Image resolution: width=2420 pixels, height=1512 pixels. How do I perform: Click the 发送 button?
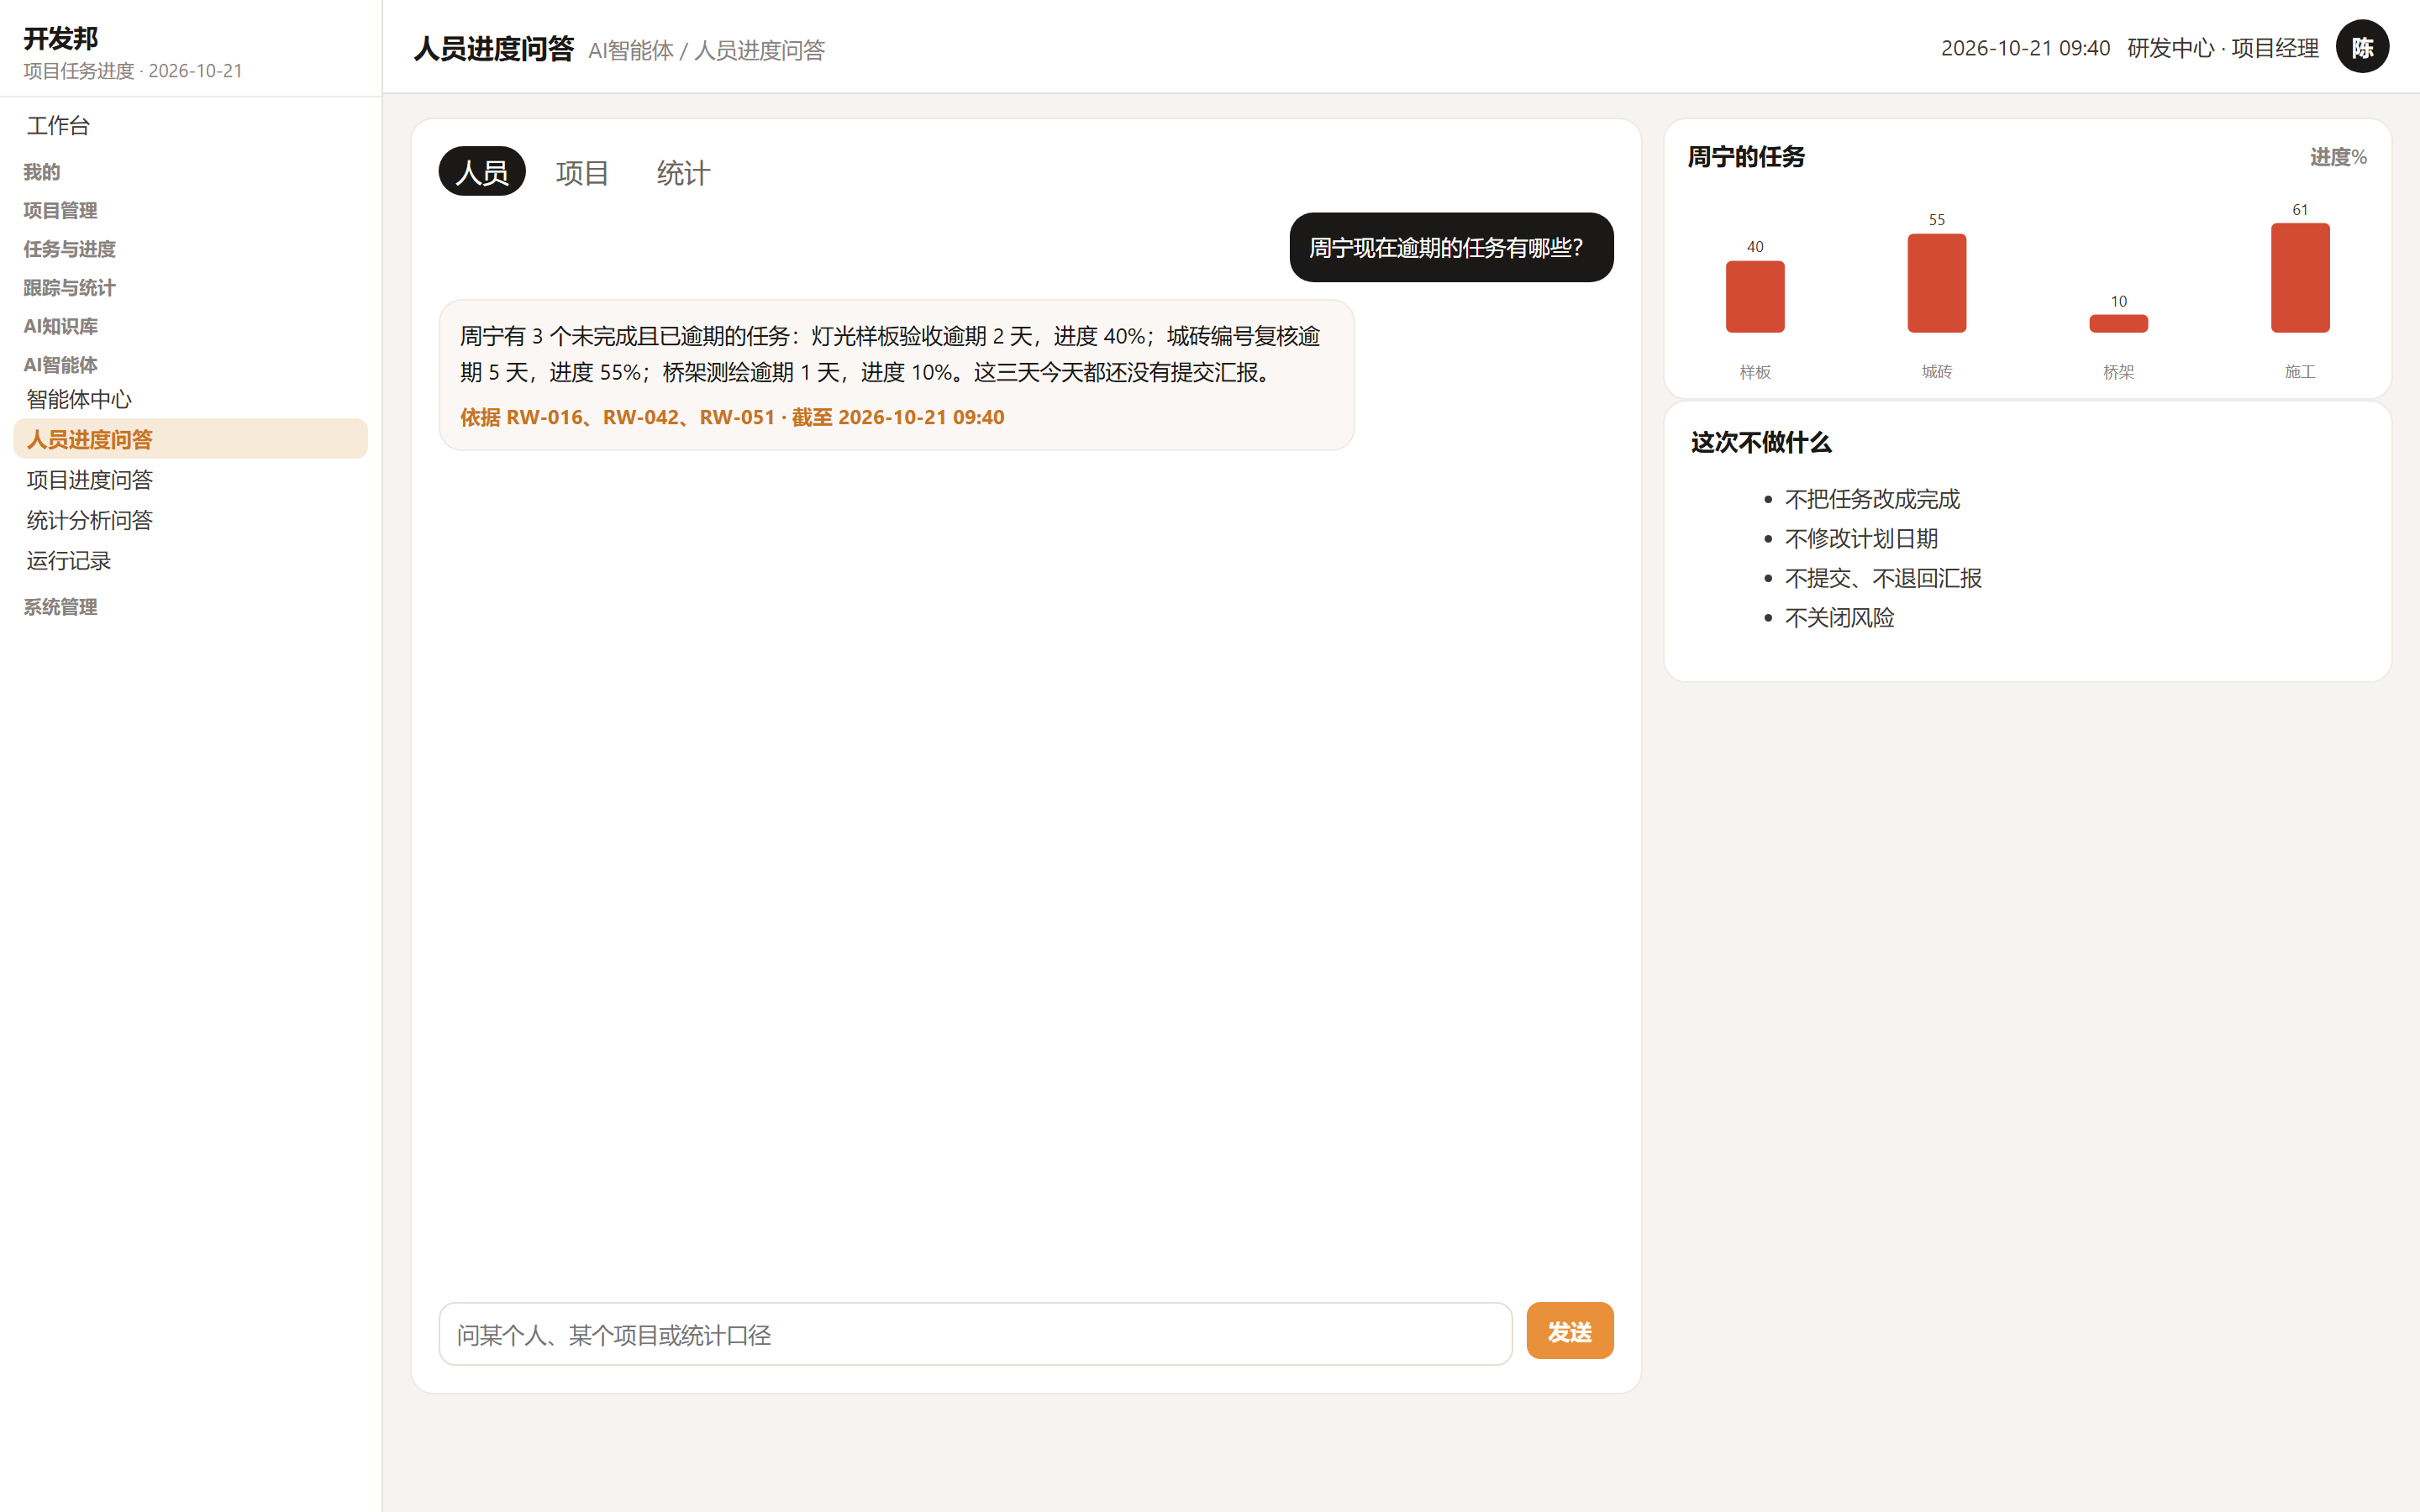tap(1569, 1331)
